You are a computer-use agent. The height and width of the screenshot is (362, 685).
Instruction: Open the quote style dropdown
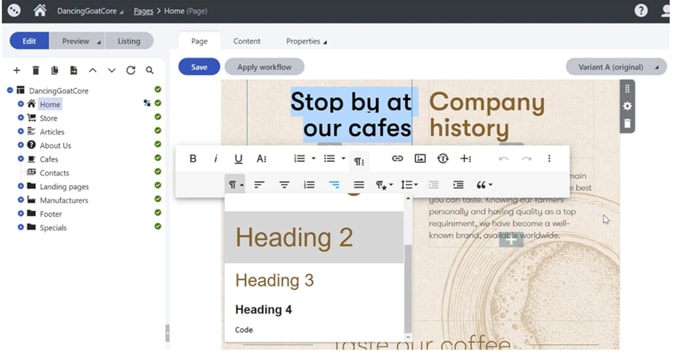coord(484,185)
